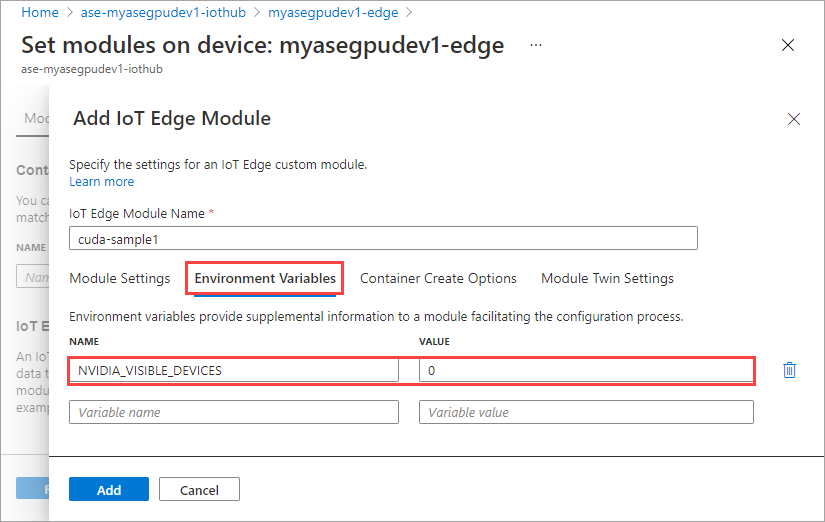
Task: Switch to Module Settings tab
Action: pos(120,278)
